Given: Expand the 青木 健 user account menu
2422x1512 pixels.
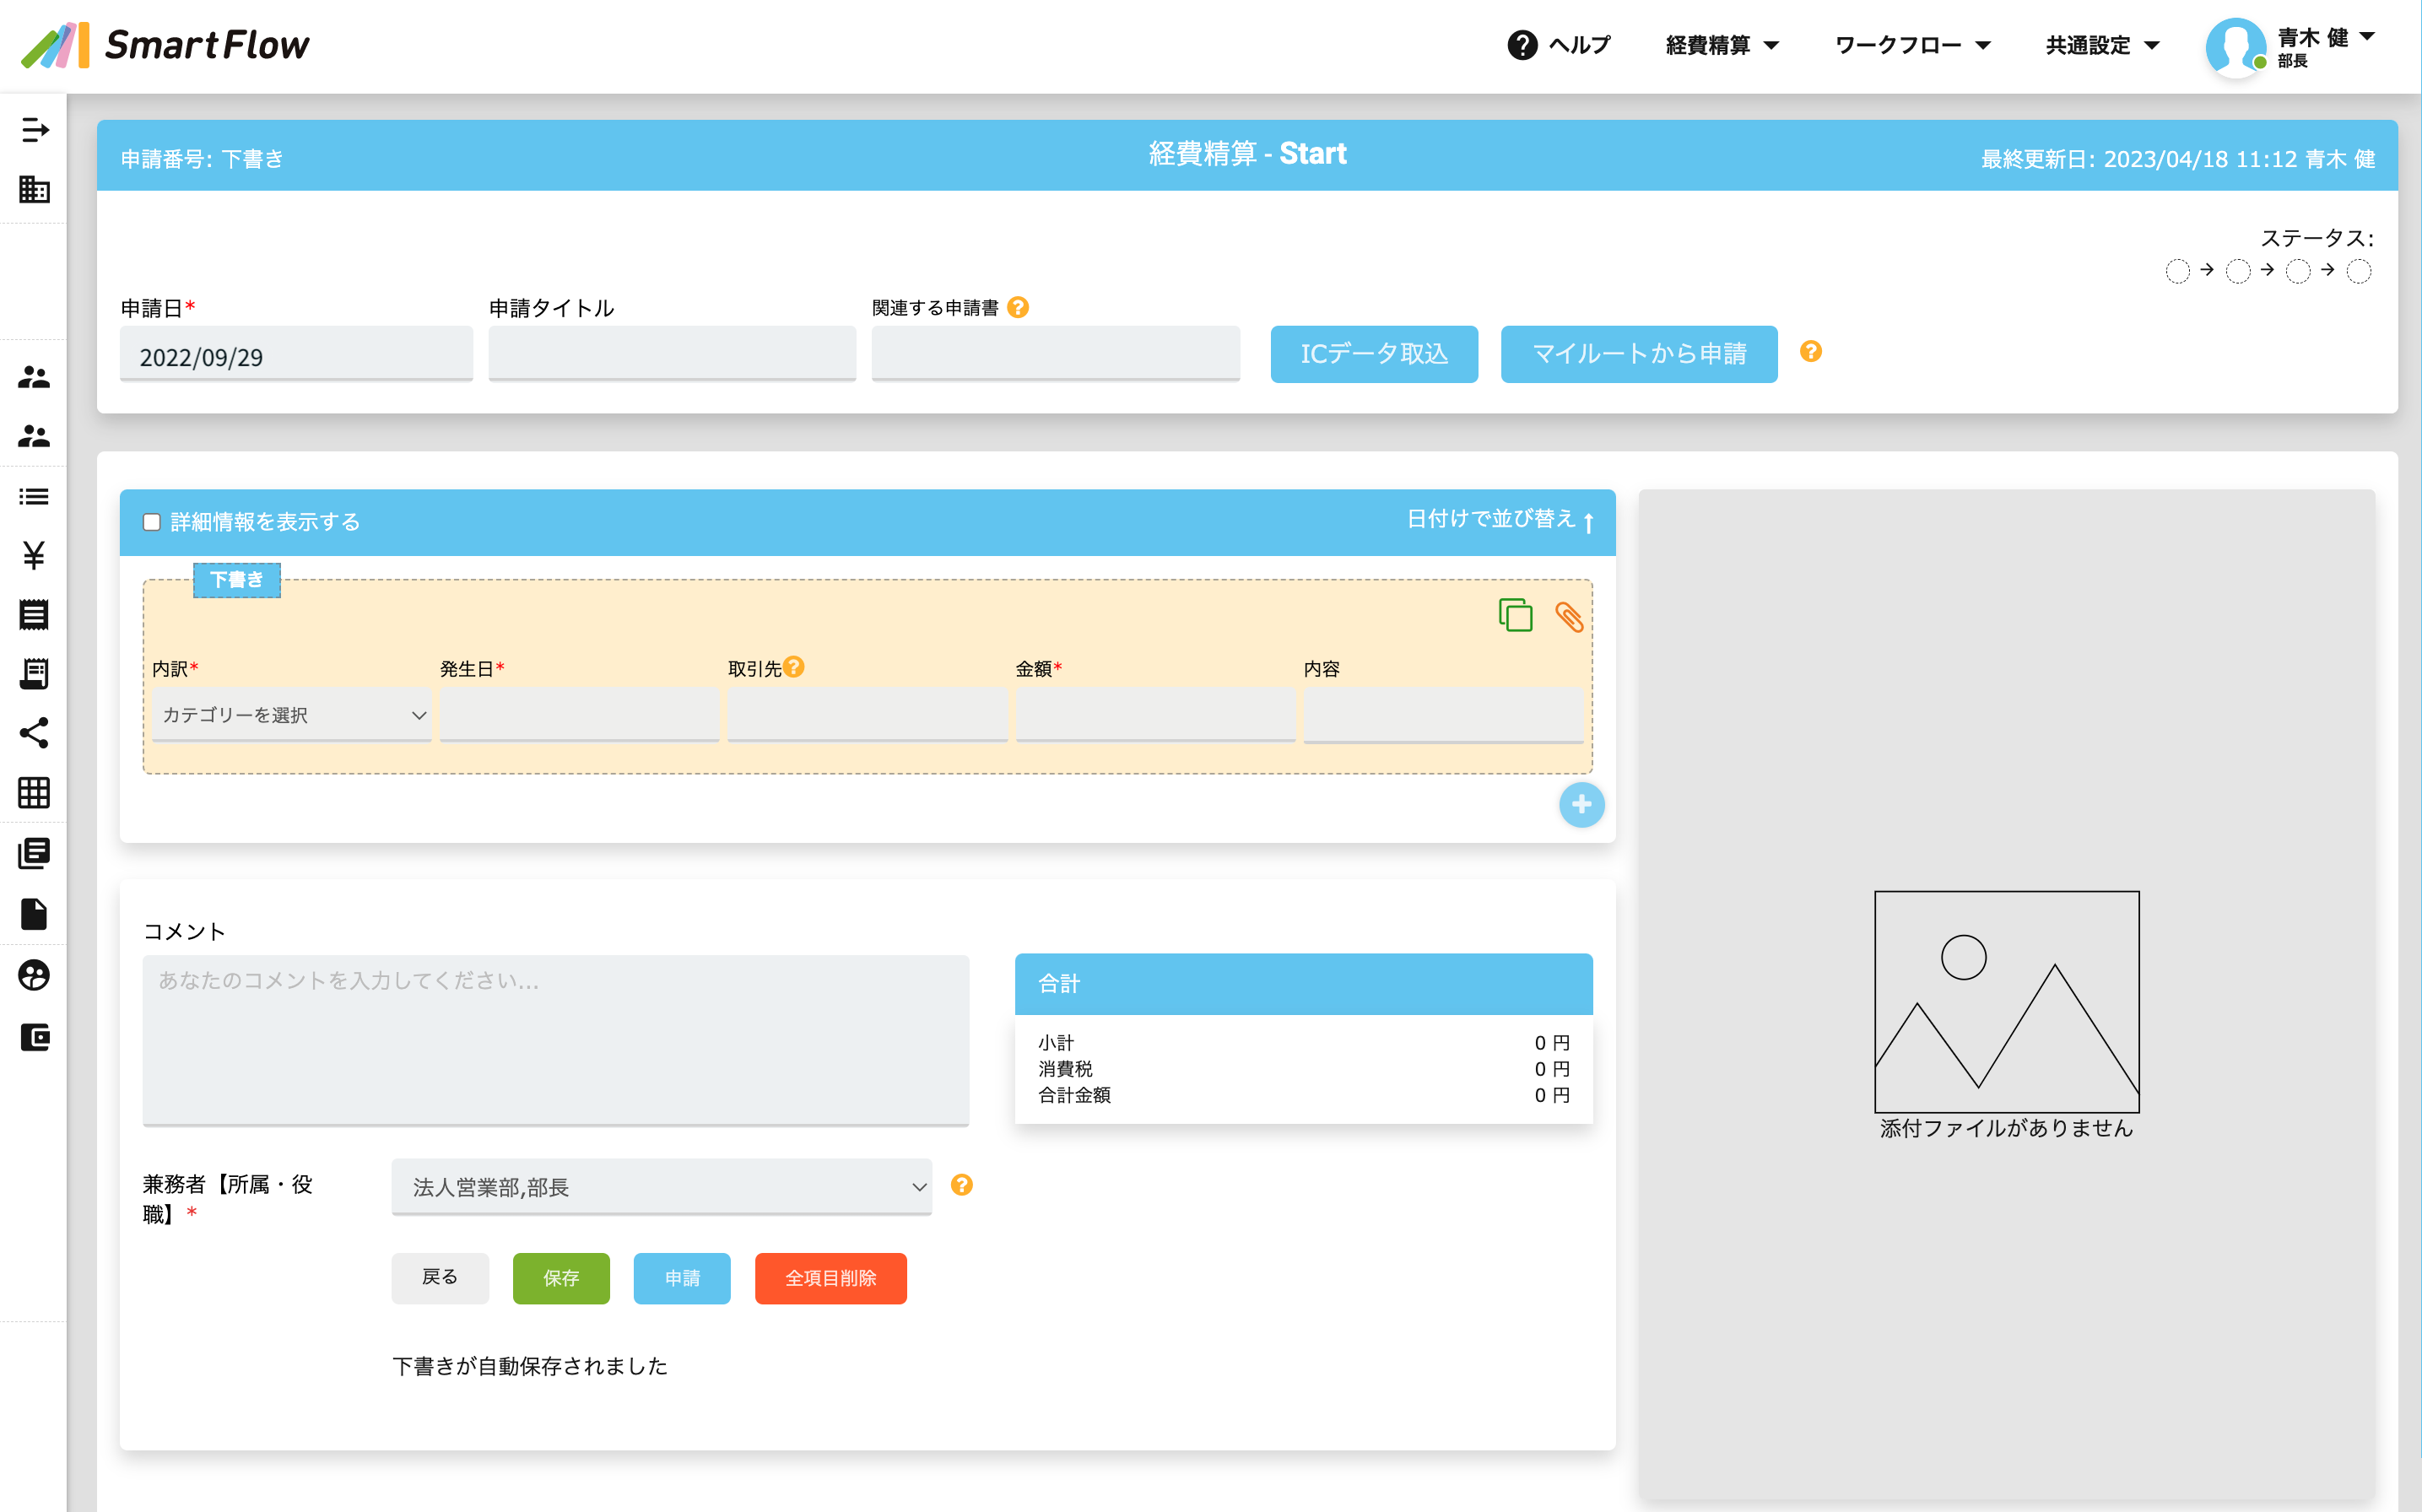Looking at the screenshot, I should pos(2324,44).
